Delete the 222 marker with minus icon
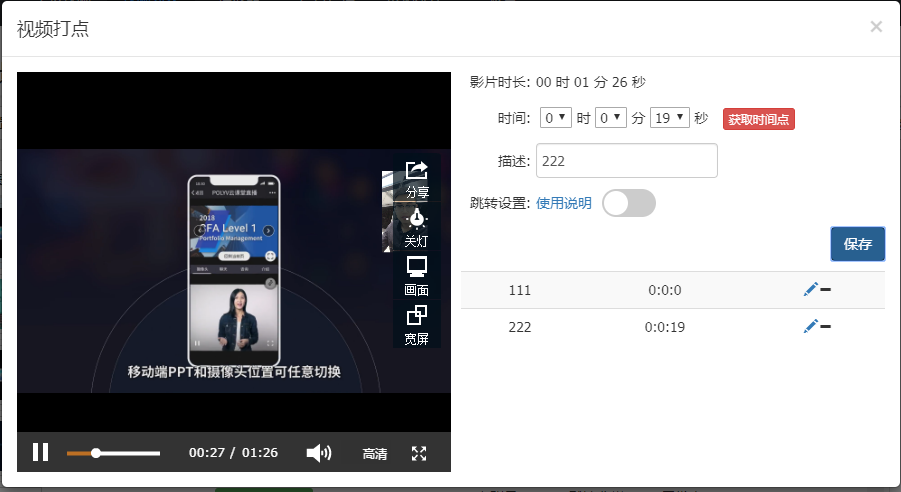901x492 pixels. pos(826,326)
